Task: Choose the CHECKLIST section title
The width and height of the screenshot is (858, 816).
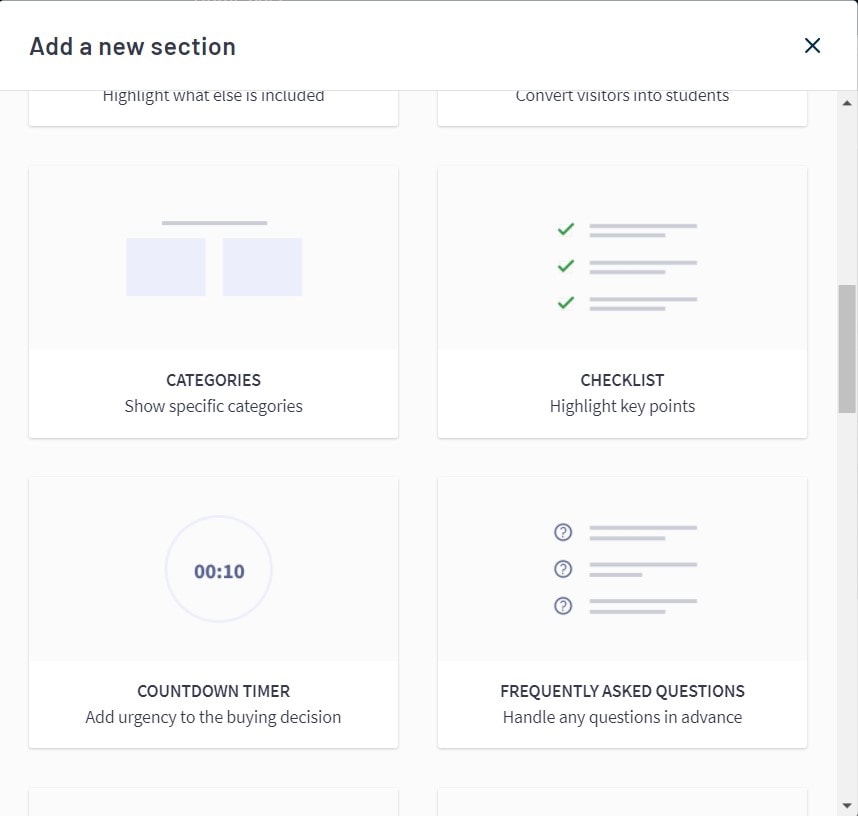Action: [x=622, y=380]
